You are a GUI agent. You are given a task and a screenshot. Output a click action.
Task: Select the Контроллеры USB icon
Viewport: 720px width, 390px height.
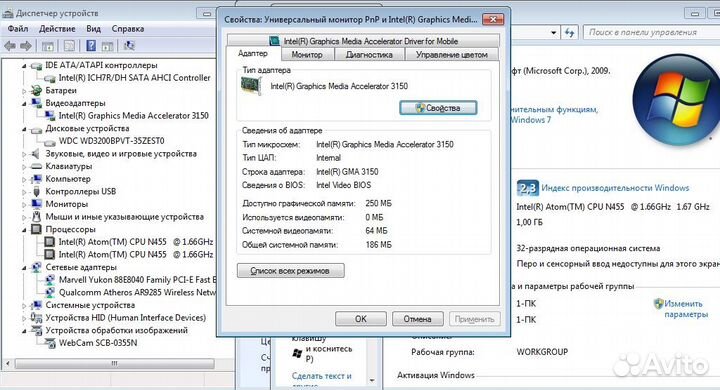click(x=36, y=192)
